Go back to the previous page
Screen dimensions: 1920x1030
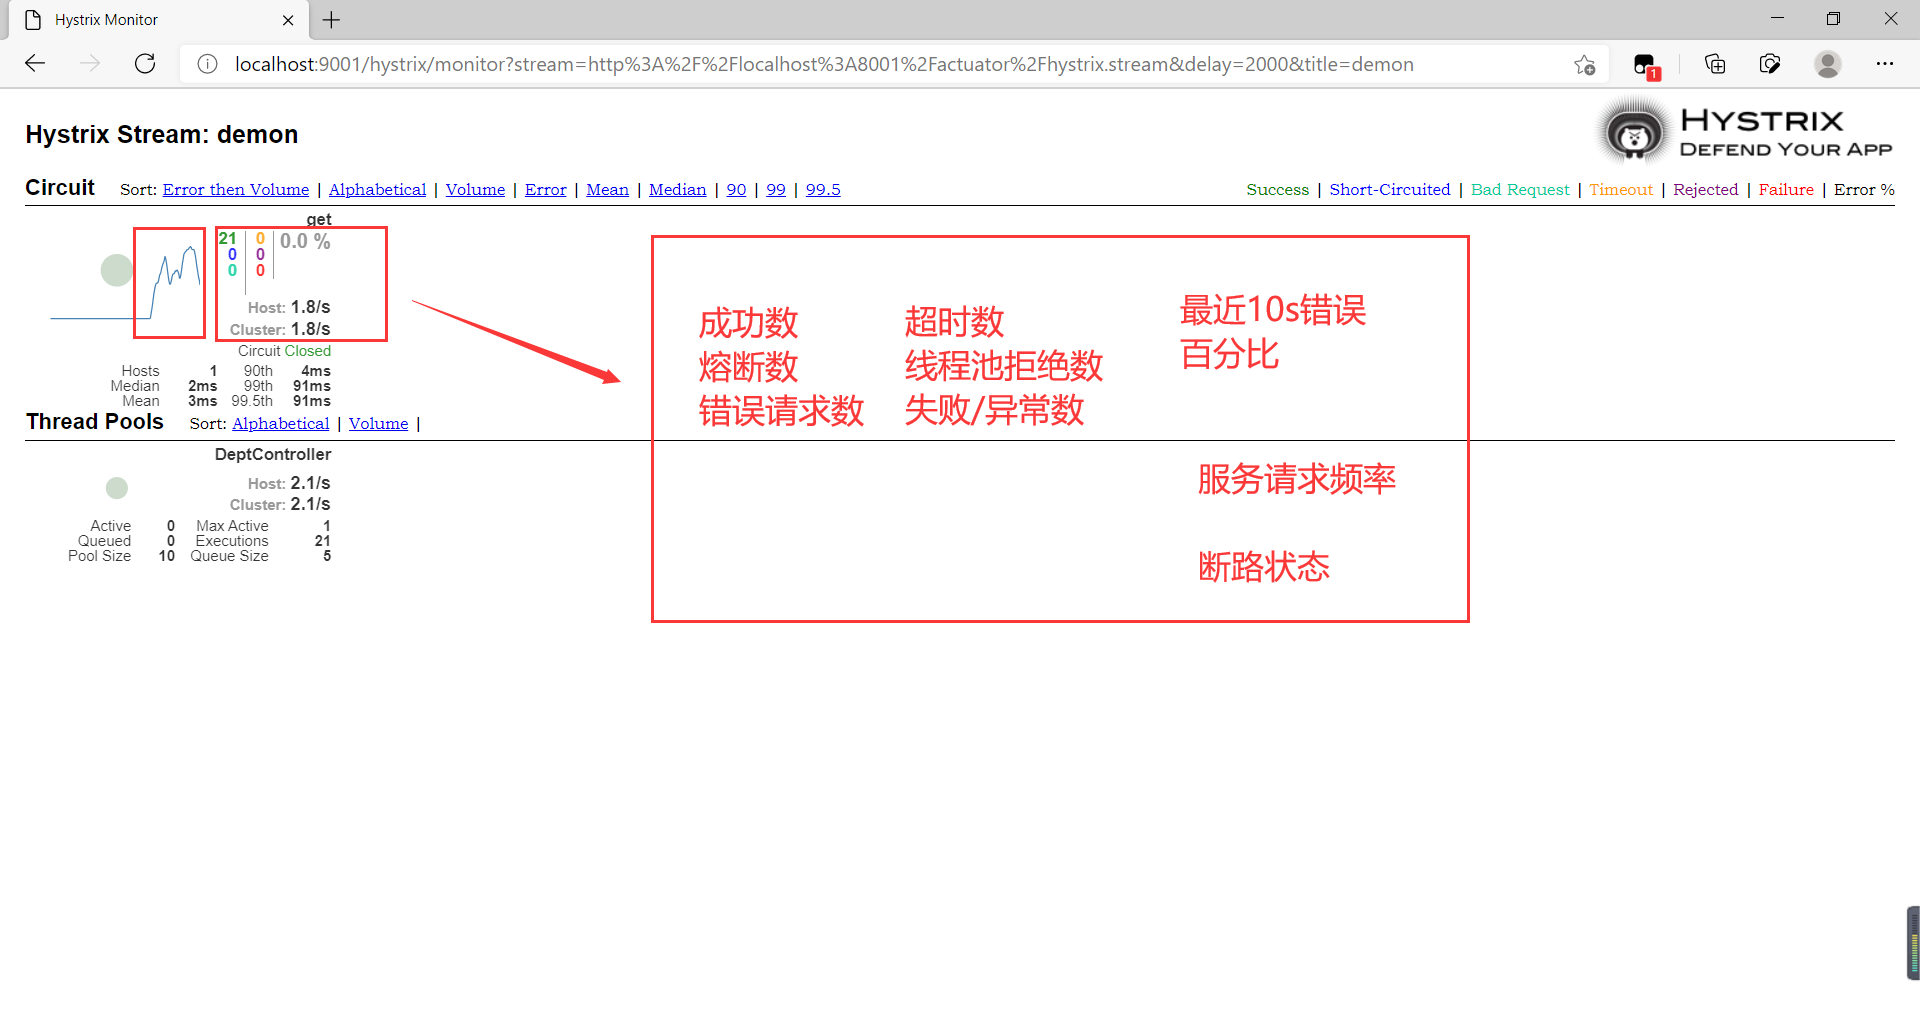coord(35,64)
